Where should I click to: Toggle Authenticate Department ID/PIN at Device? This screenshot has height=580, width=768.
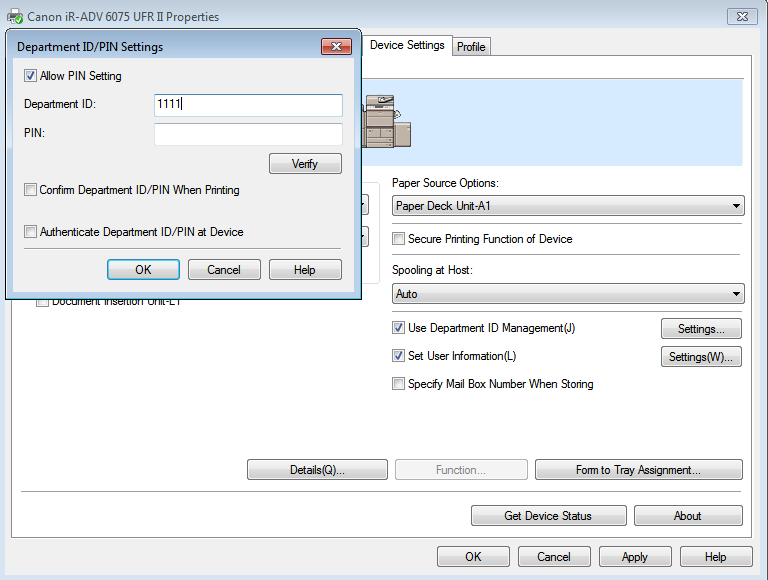(x=31, y=232)
